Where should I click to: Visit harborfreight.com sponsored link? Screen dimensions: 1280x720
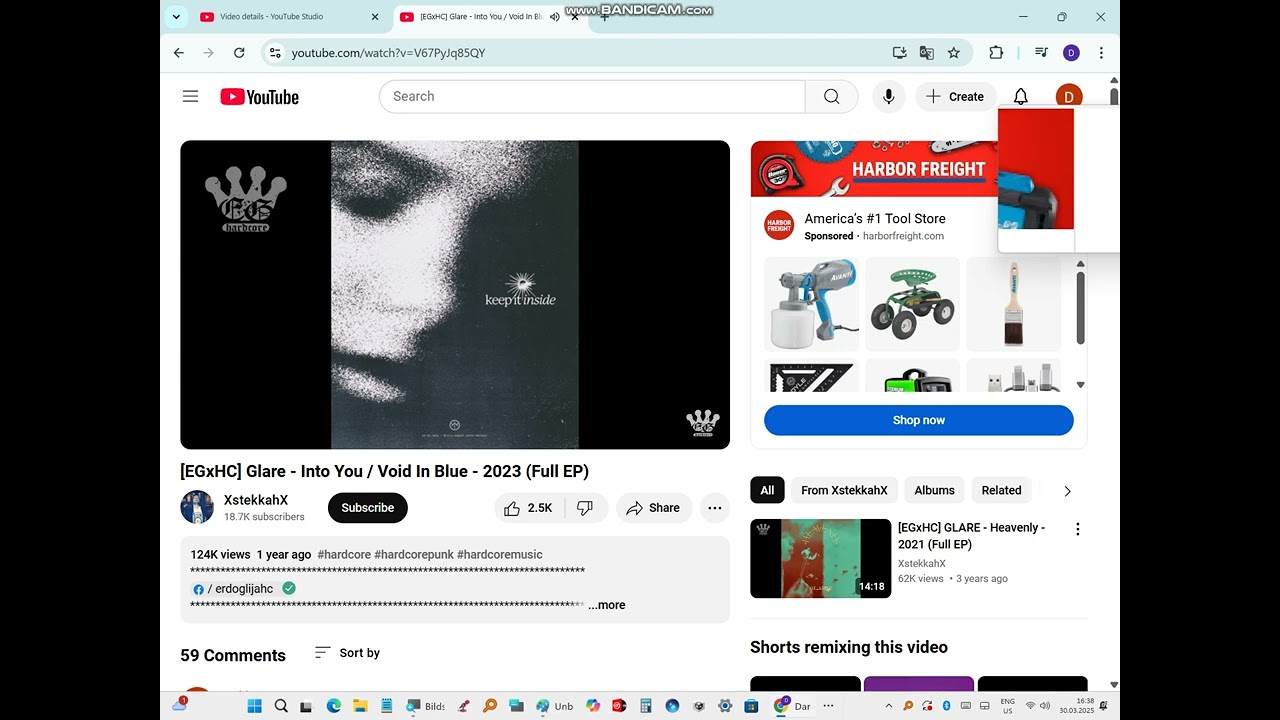pyautogui.click(x=903, y=236)
